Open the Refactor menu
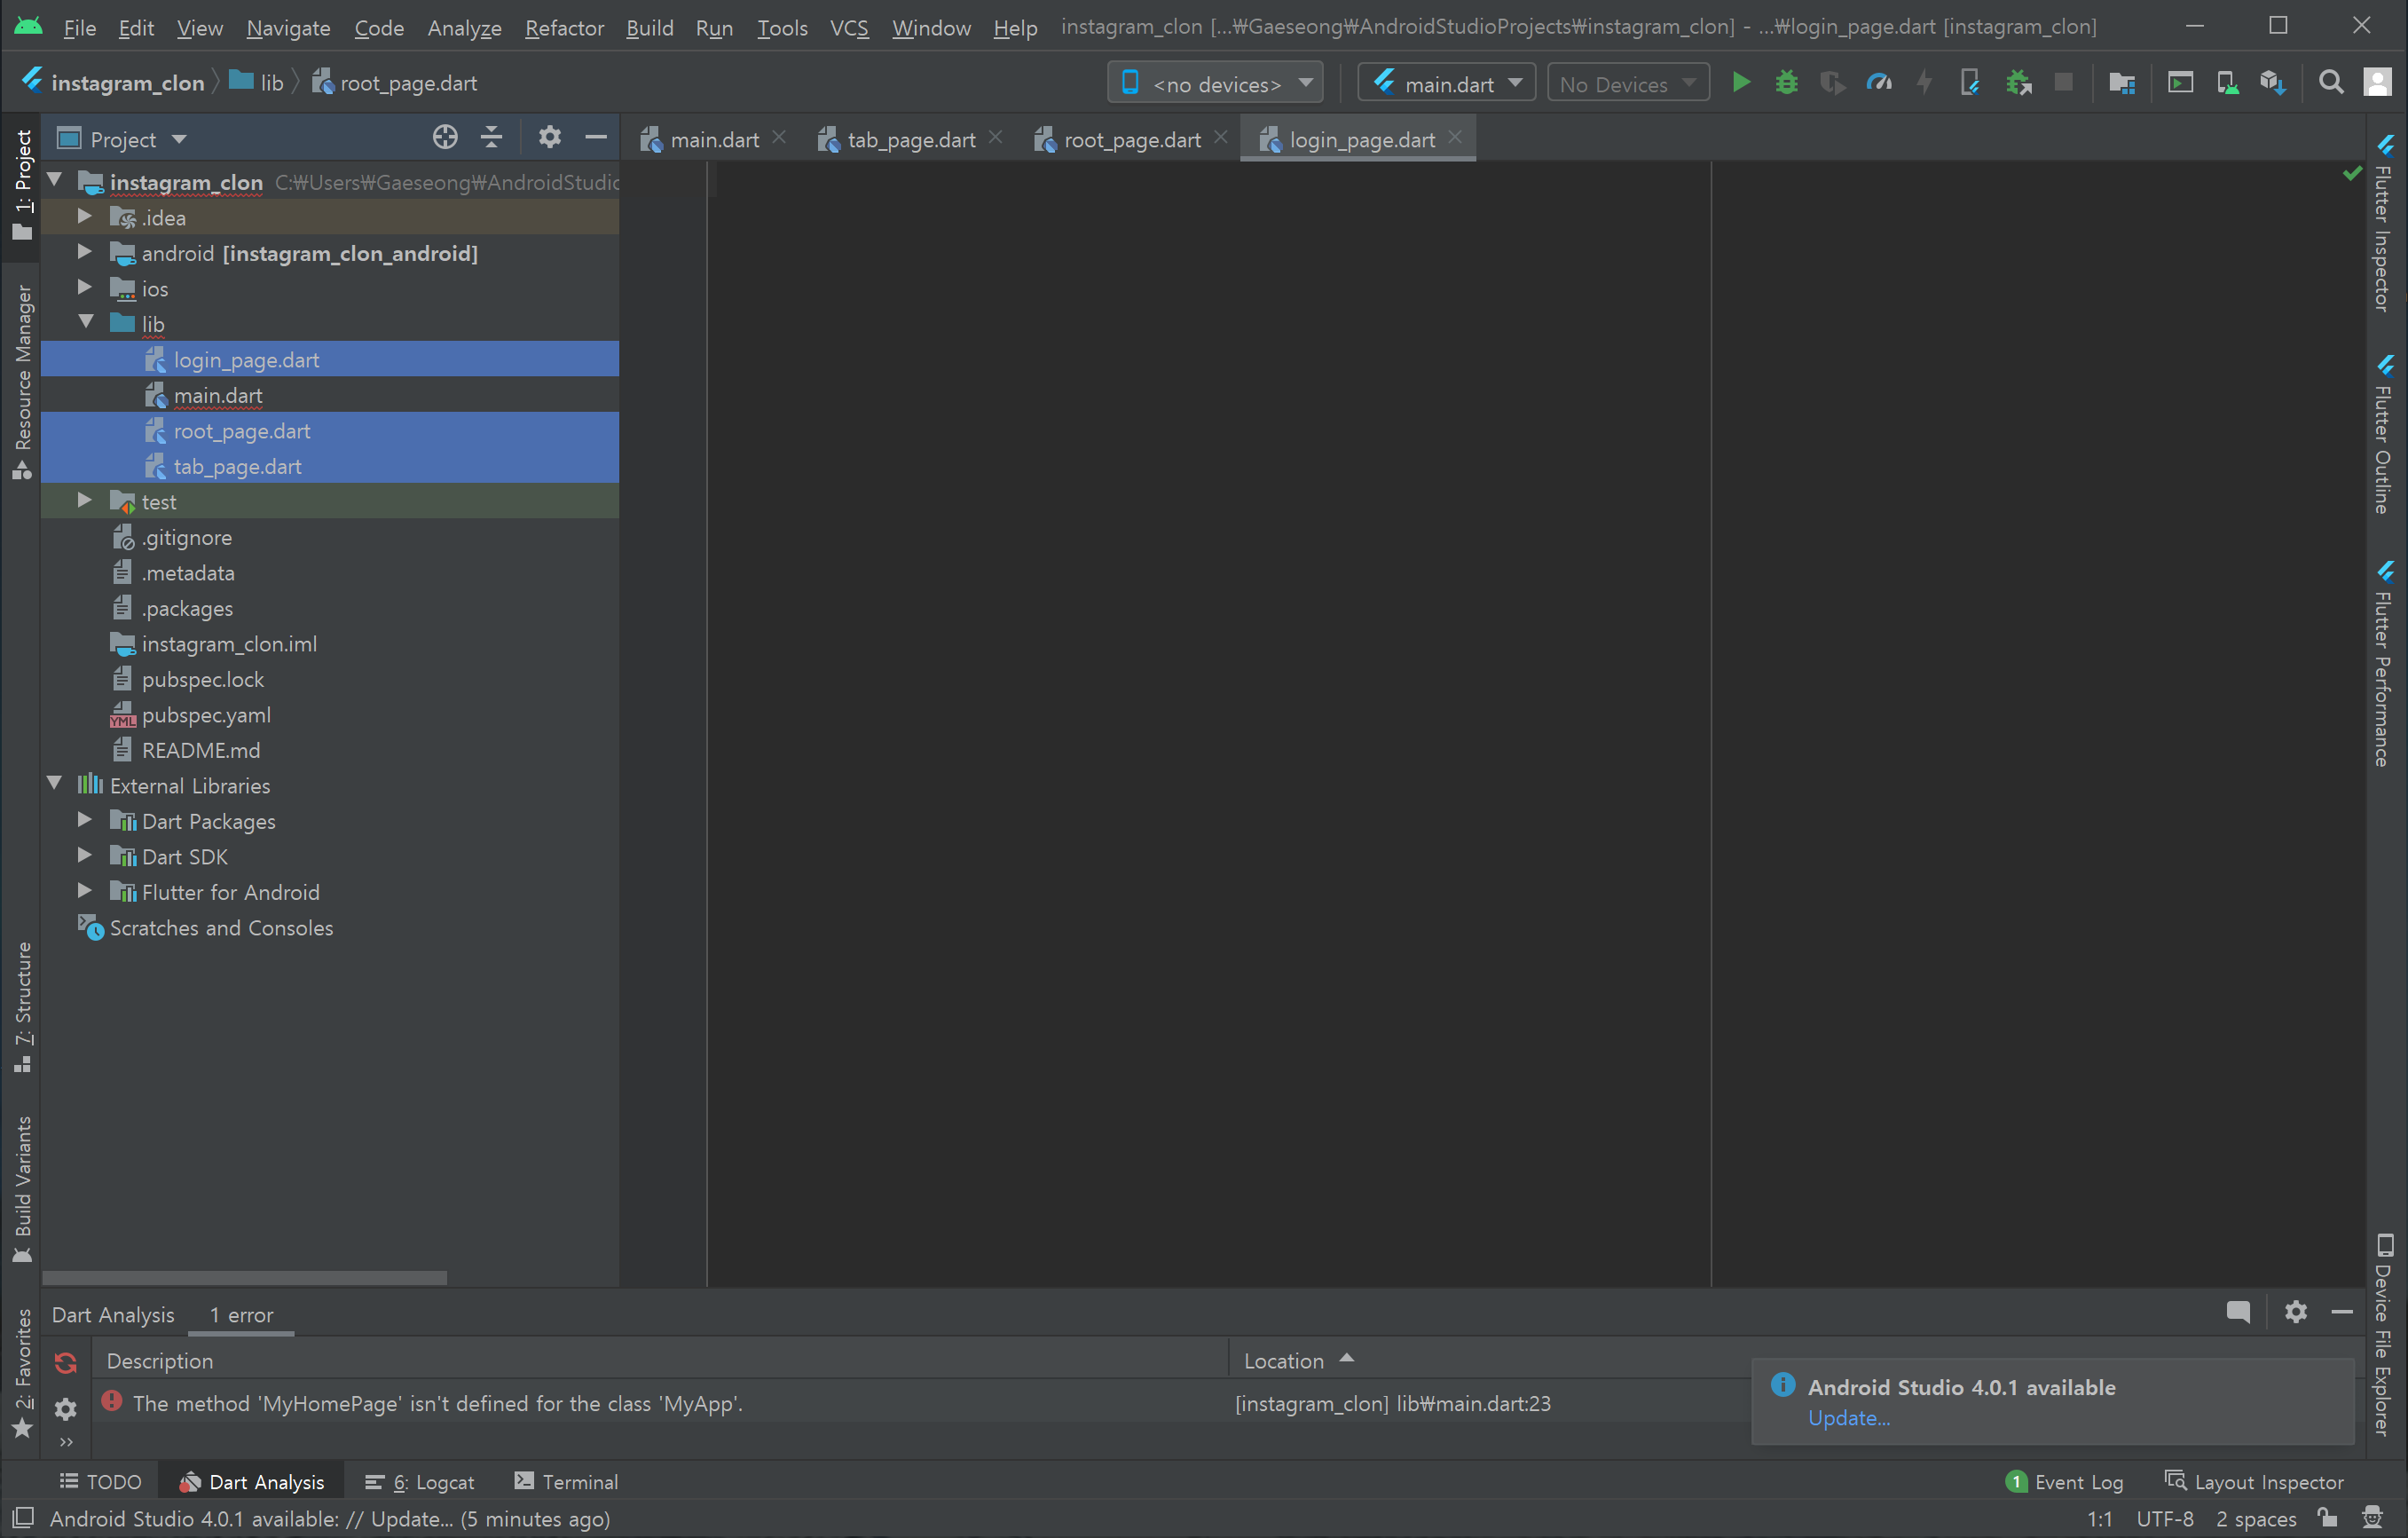 pos(564,27)
